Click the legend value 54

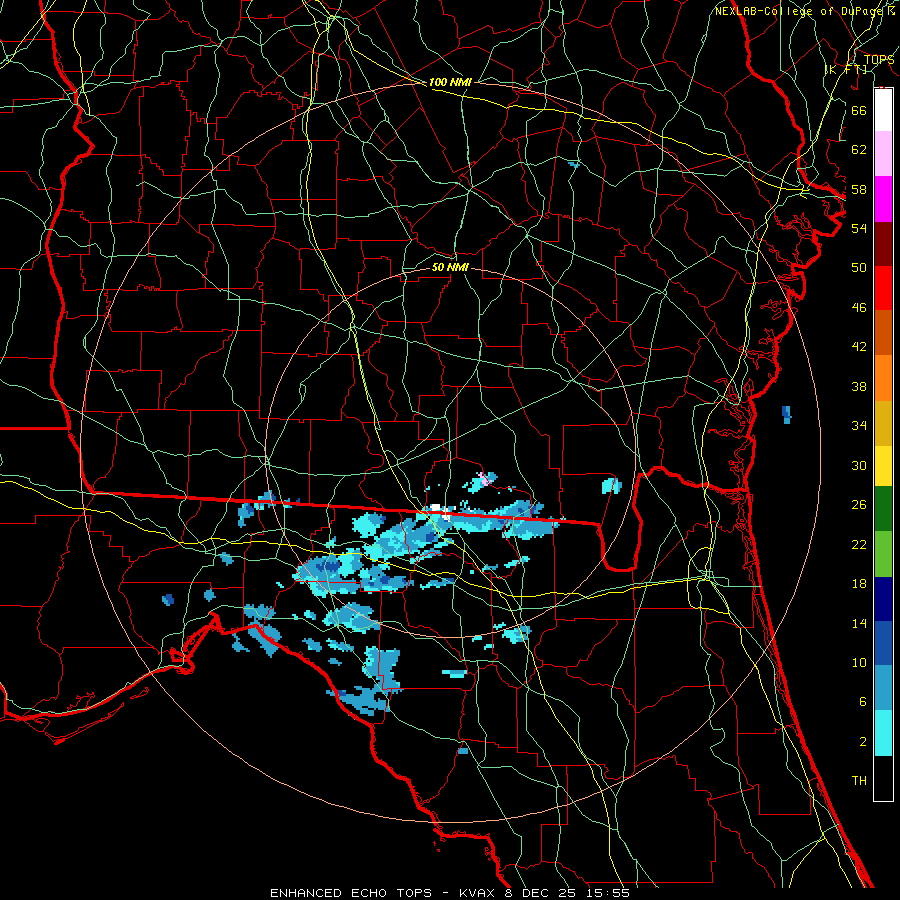tap(859, 228)
